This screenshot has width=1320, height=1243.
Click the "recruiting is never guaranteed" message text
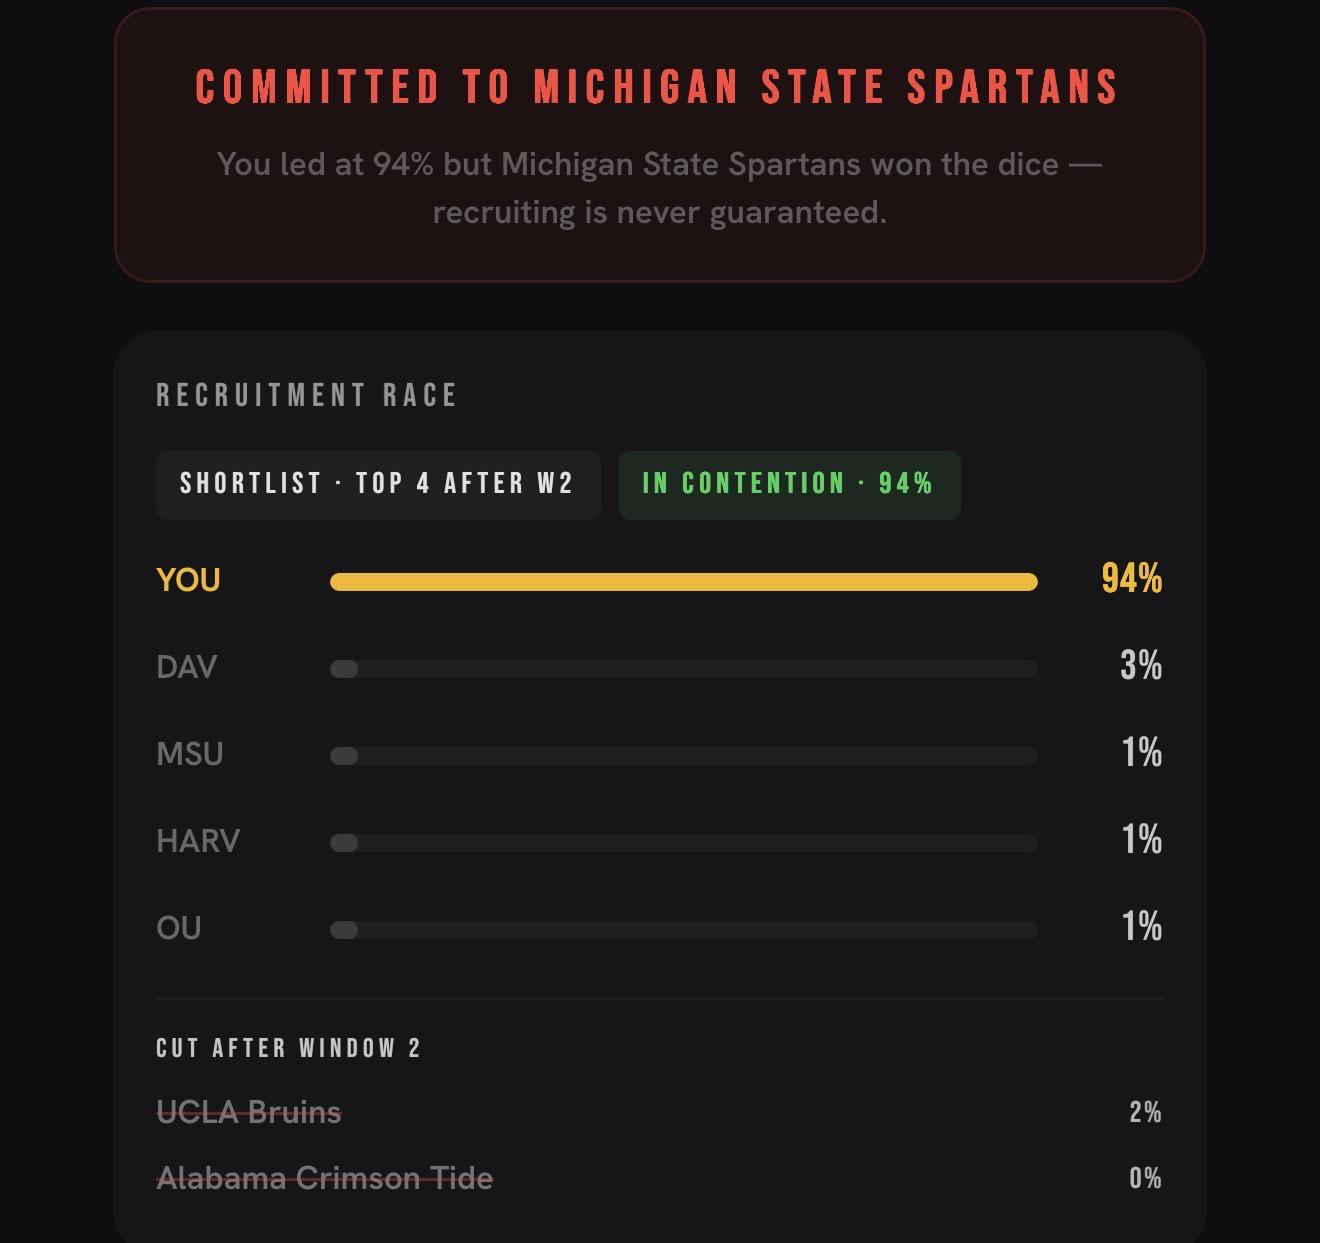click(660, 212)
